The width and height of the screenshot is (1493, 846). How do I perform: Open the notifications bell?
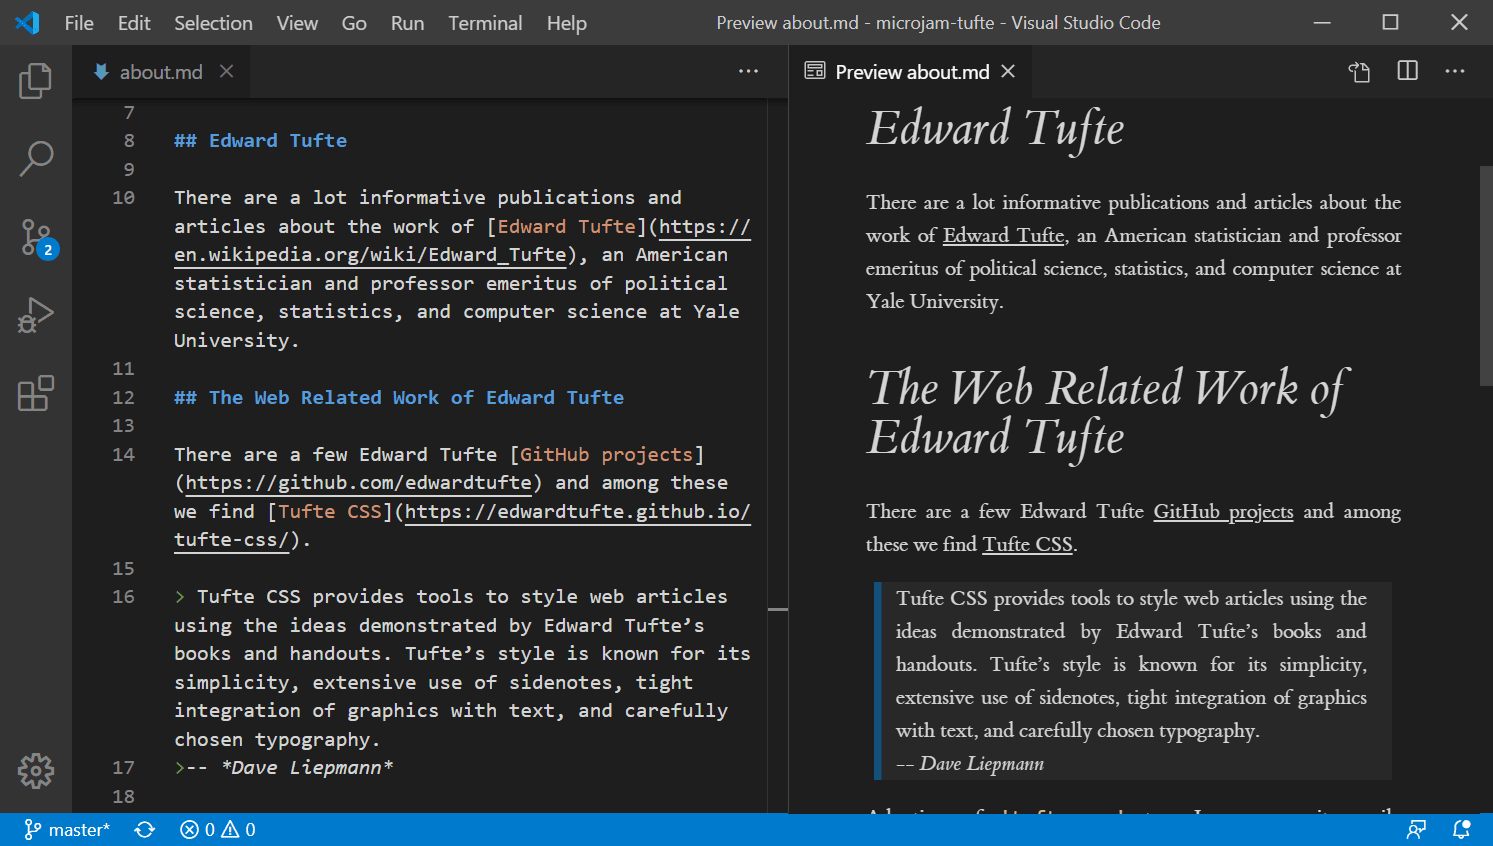click(x=1461, y=829)
